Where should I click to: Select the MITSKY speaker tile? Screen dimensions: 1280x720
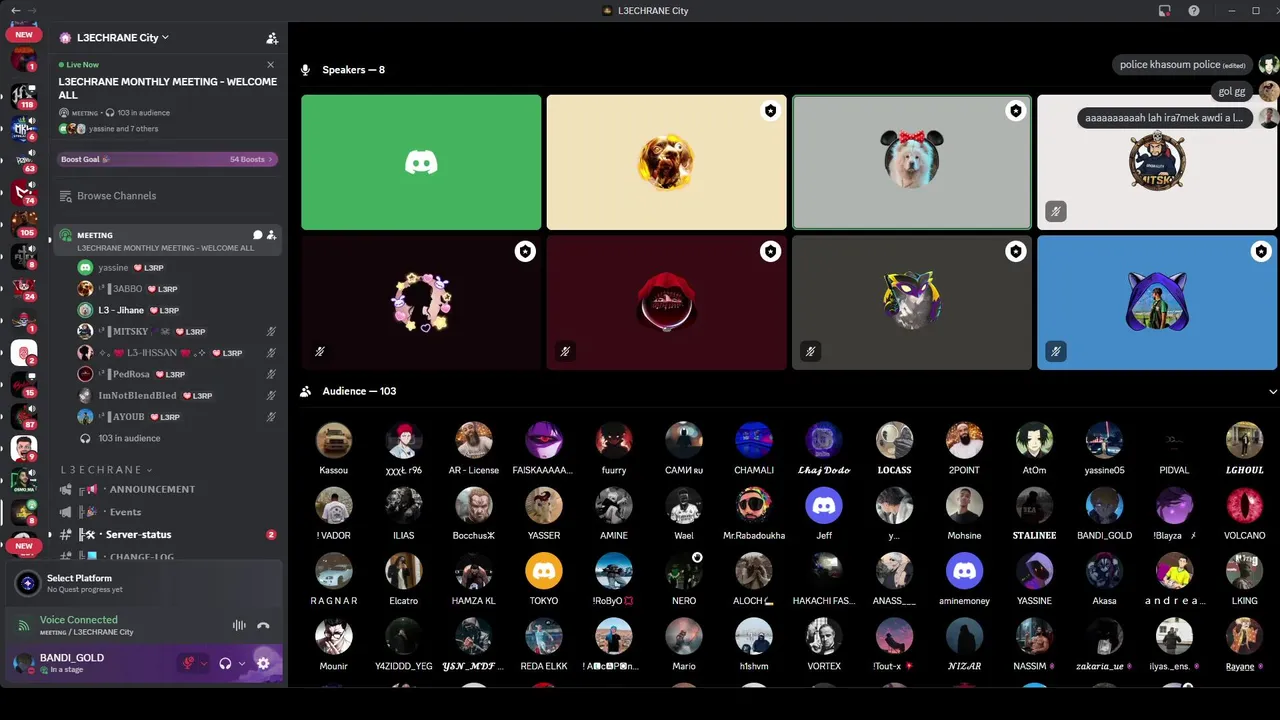pyautogui.click(x=1157, y=162)
